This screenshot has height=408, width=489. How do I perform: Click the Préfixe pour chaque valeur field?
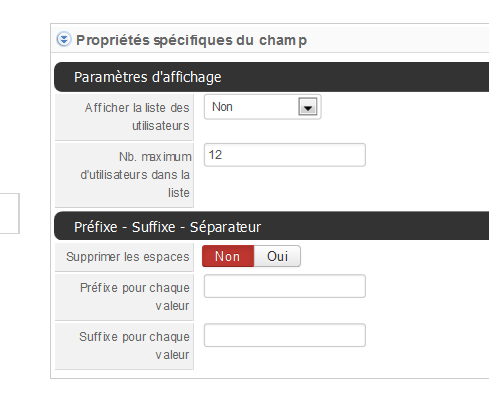click(285, 286)
